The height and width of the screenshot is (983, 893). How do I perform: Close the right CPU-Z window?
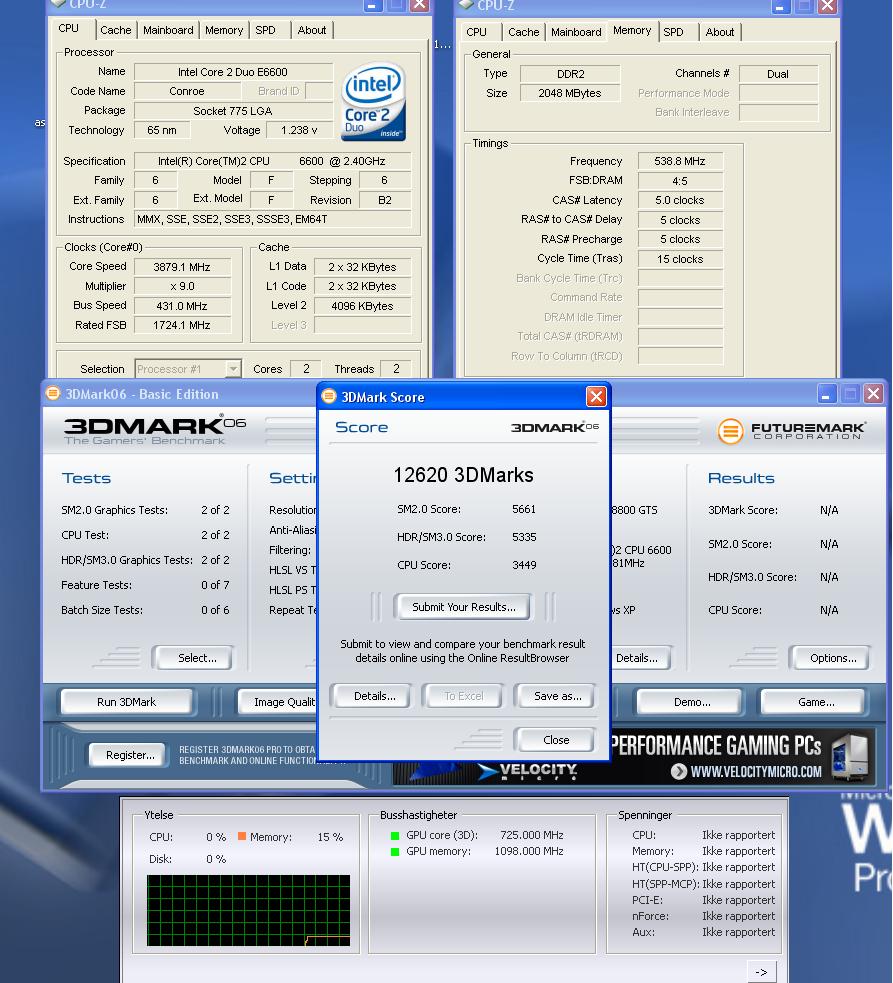(x=827, y=6)
